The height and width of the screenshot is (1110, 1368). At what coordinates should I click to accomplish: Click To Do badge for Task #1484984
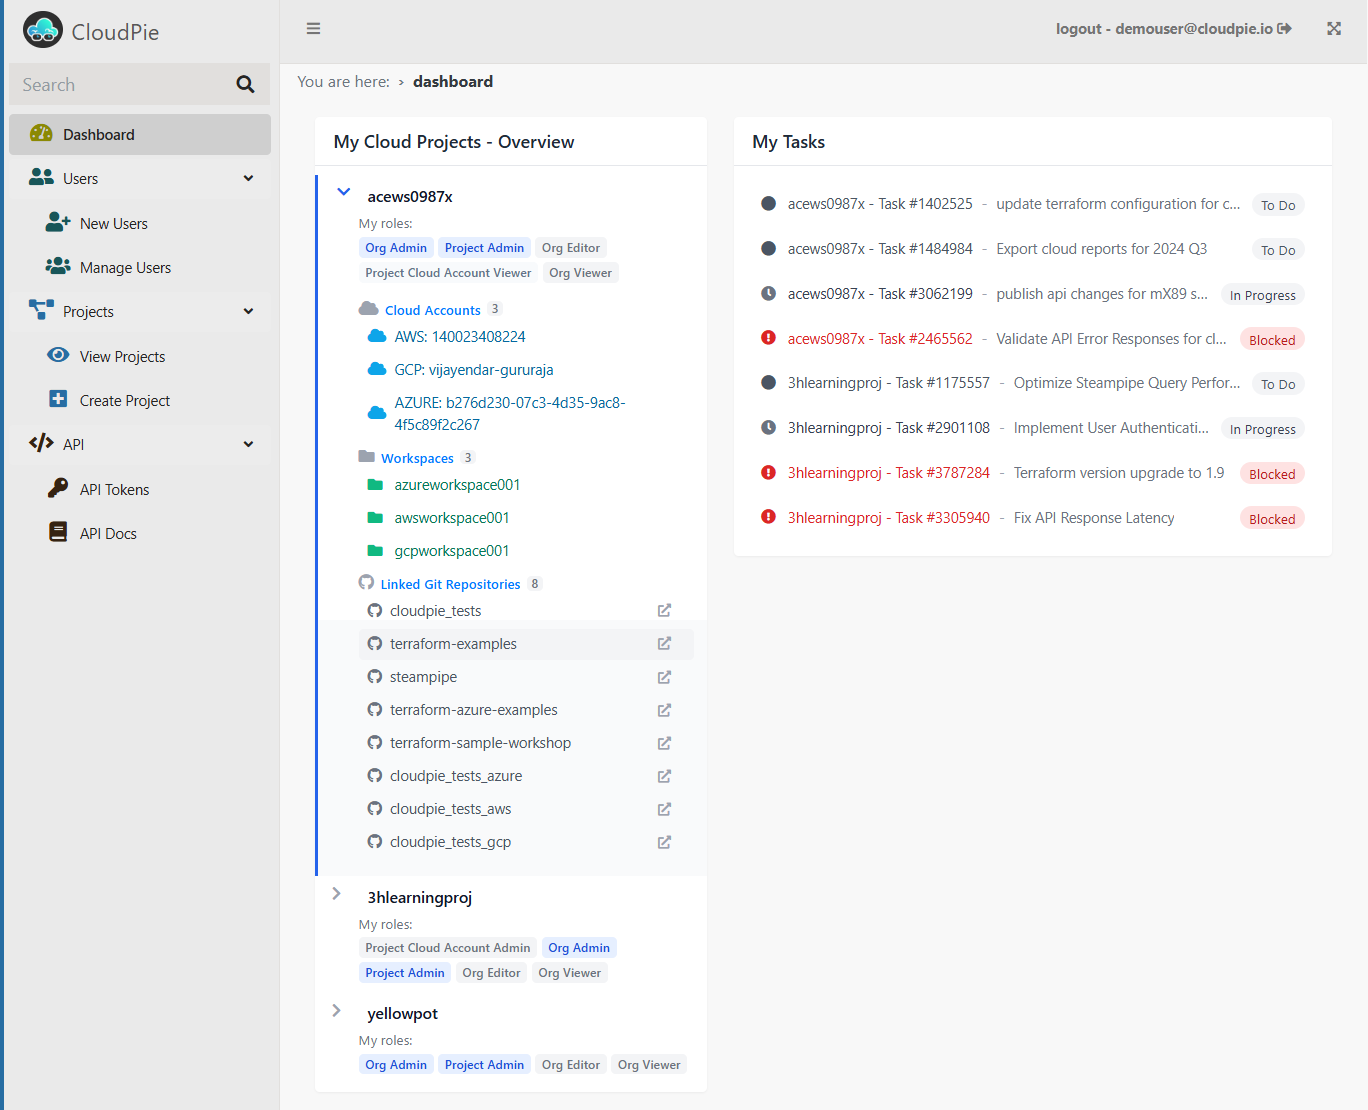[x=1278, y=250]
